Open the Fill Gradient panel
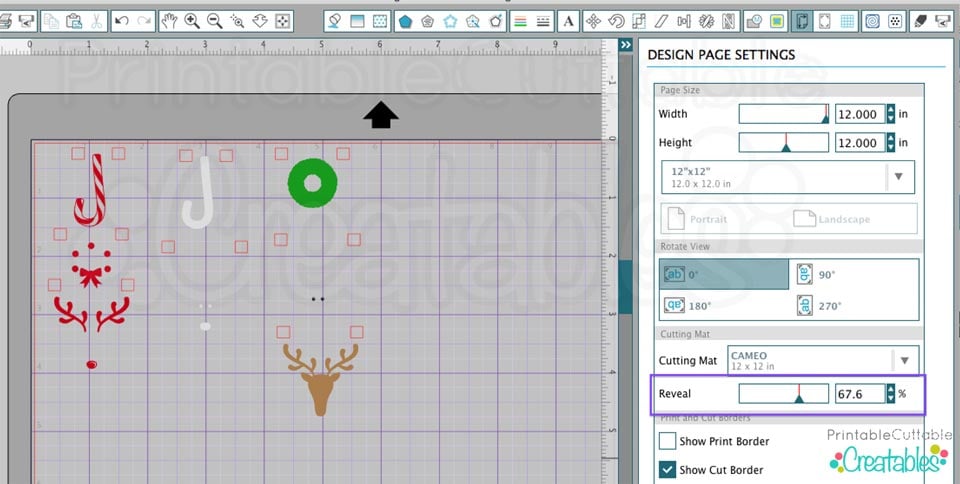Viewport: 960px width, 484px height. (x=357, y=21)
